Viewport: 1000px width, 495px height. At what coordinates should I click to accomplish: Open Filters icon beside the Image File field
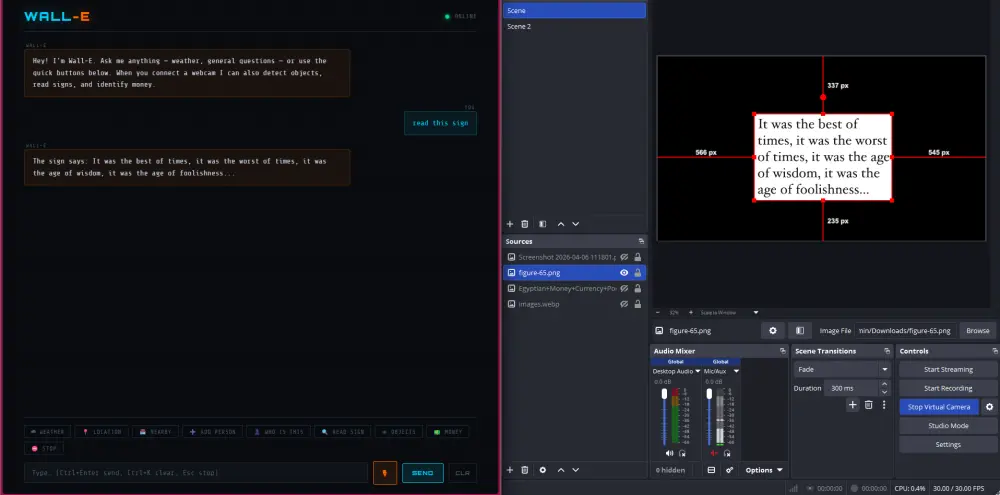(x=800, y=330)
